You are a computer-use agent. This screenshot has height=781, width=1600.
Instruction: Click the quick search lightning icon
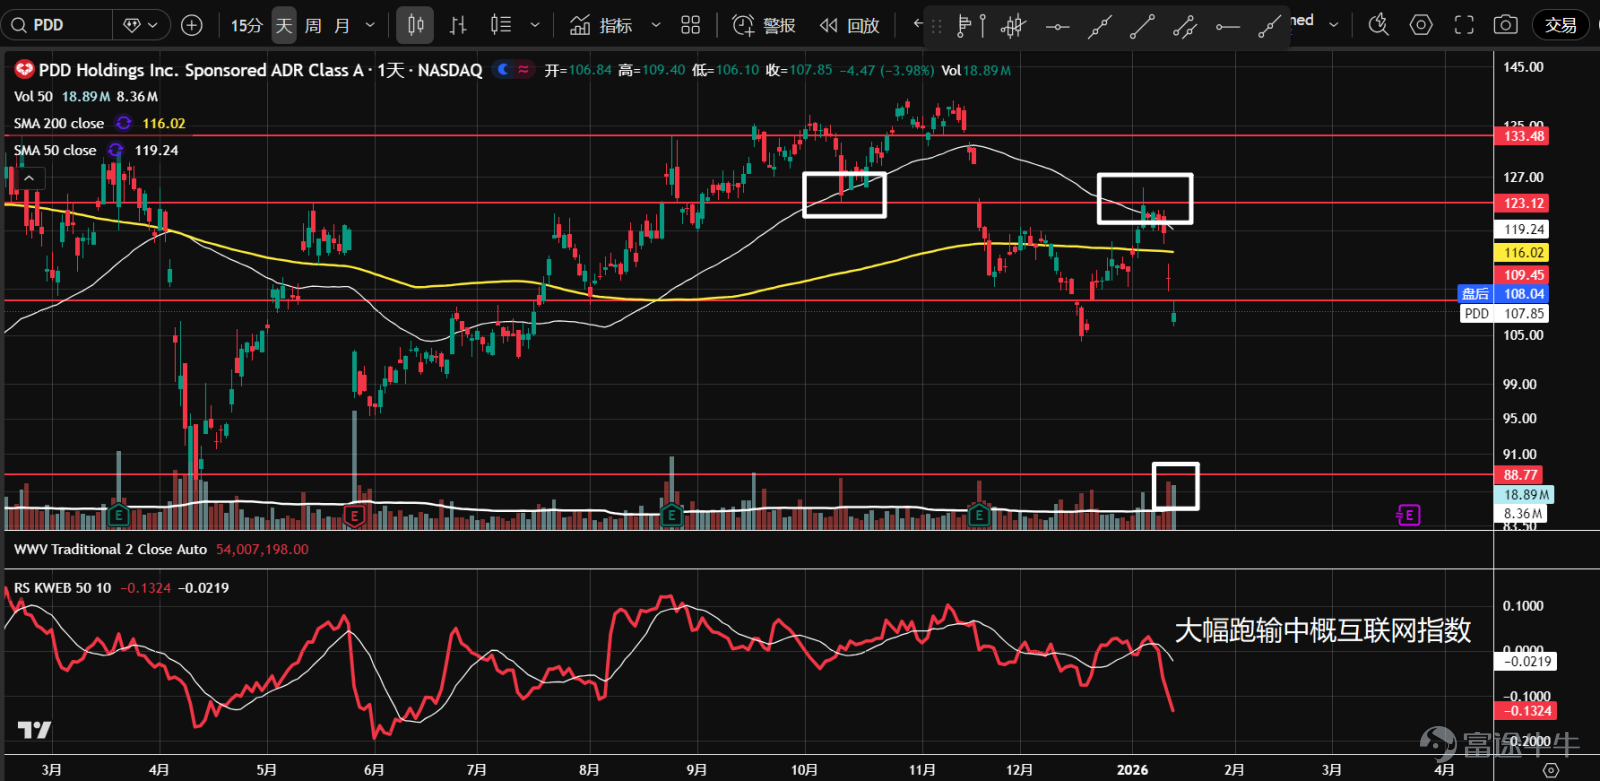tap(1378, 25)
